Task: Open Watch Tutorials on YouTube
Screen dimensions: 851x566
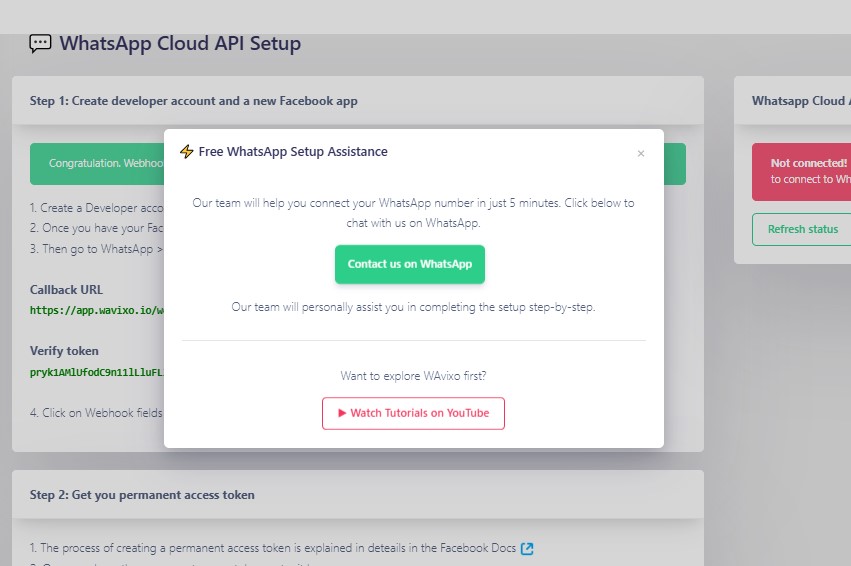Action: click(413, 413)
